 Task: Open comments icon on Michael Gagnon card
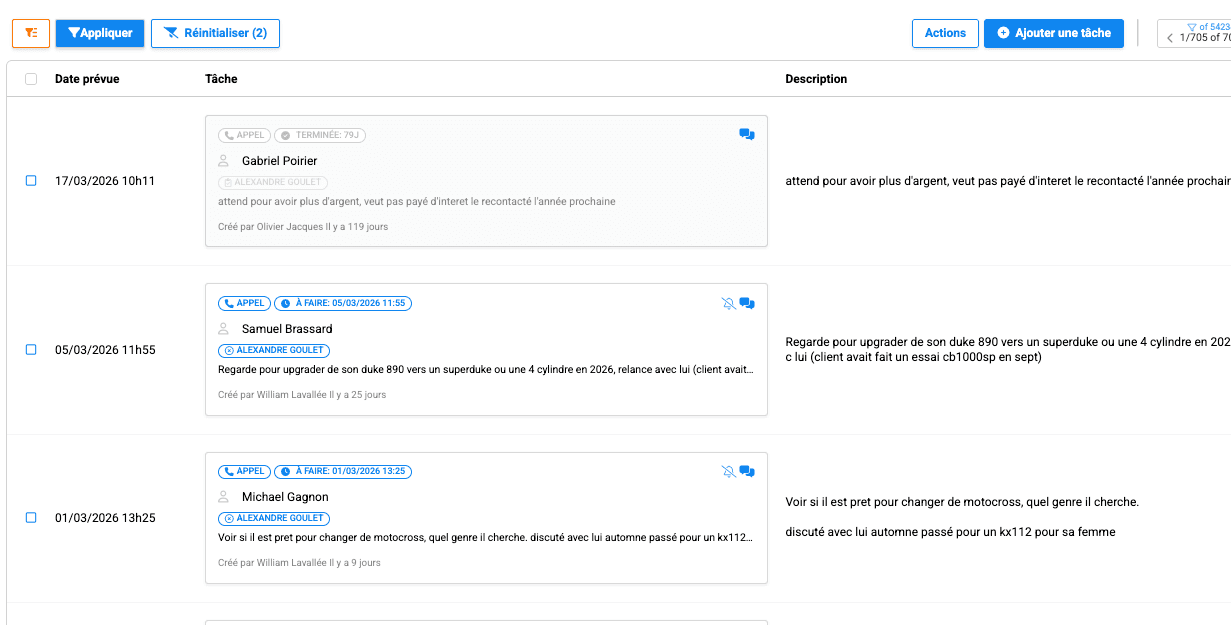point(747,471)
